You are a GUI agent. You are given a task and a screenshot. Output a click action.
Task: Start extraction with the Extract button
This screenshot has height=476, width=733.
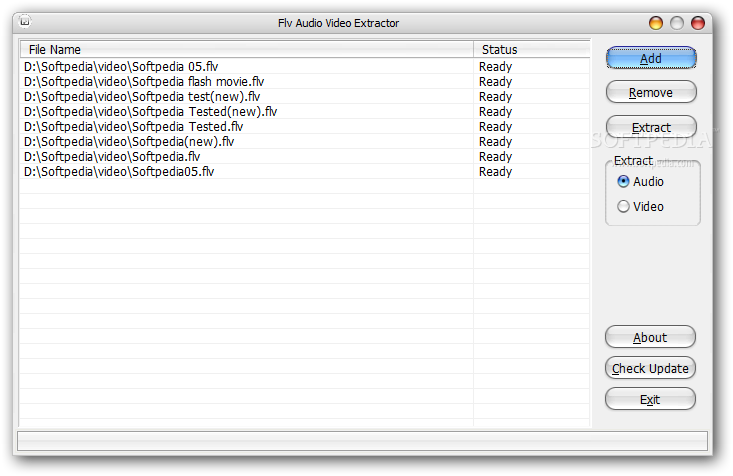pyautogui.click(x=651, y=128)
